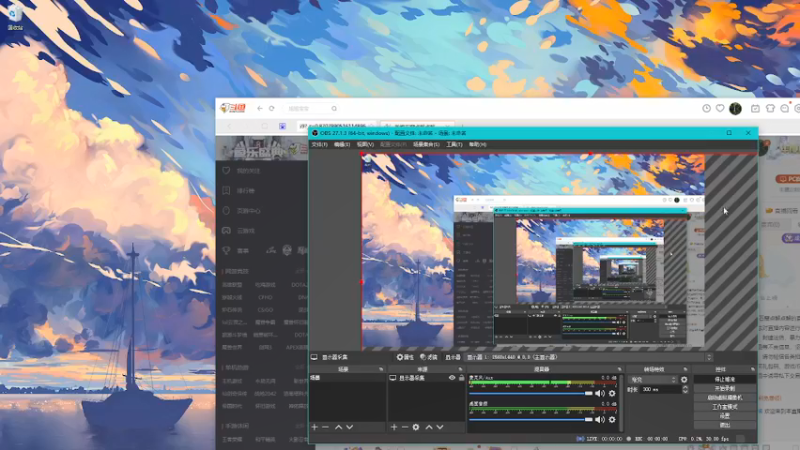Click the 工作室模式 studio mode button
Image resolution: width=800 pixels, height=450 pixels.
pos(724,407)
